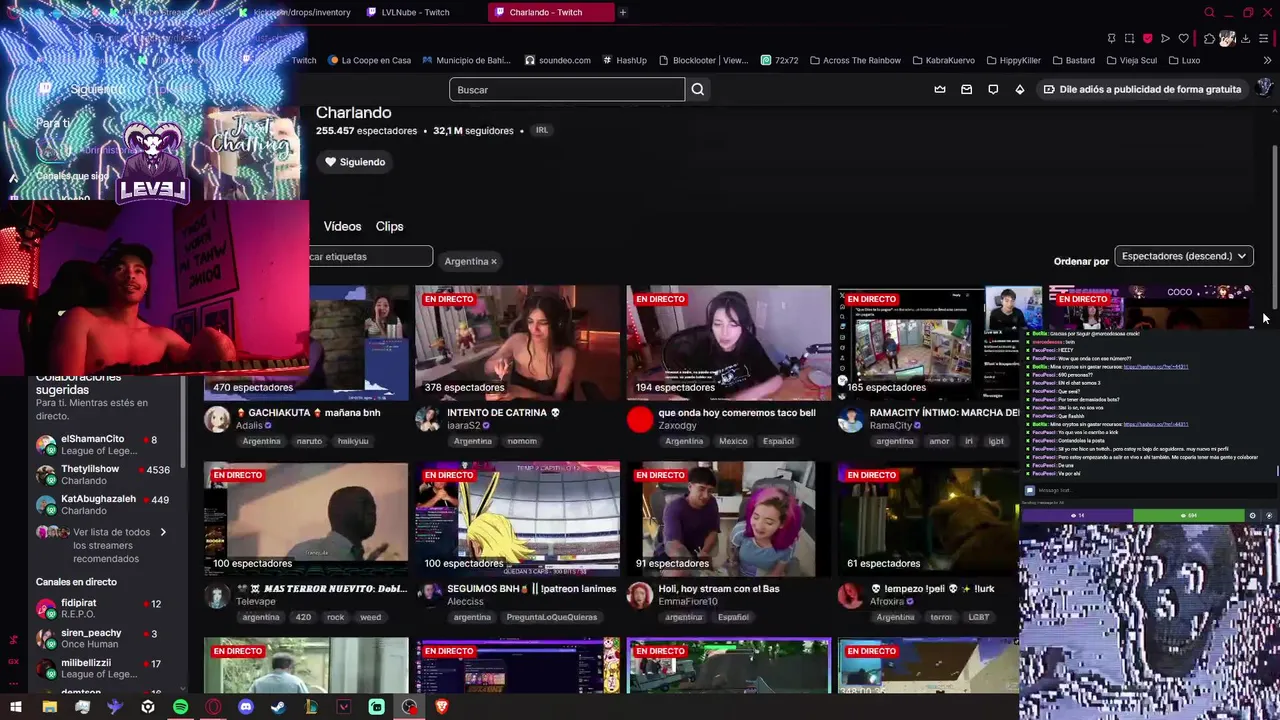Open the browser extensions cube icon
This screenshot has width=1280, height=720.
(x=1209, y=38)
